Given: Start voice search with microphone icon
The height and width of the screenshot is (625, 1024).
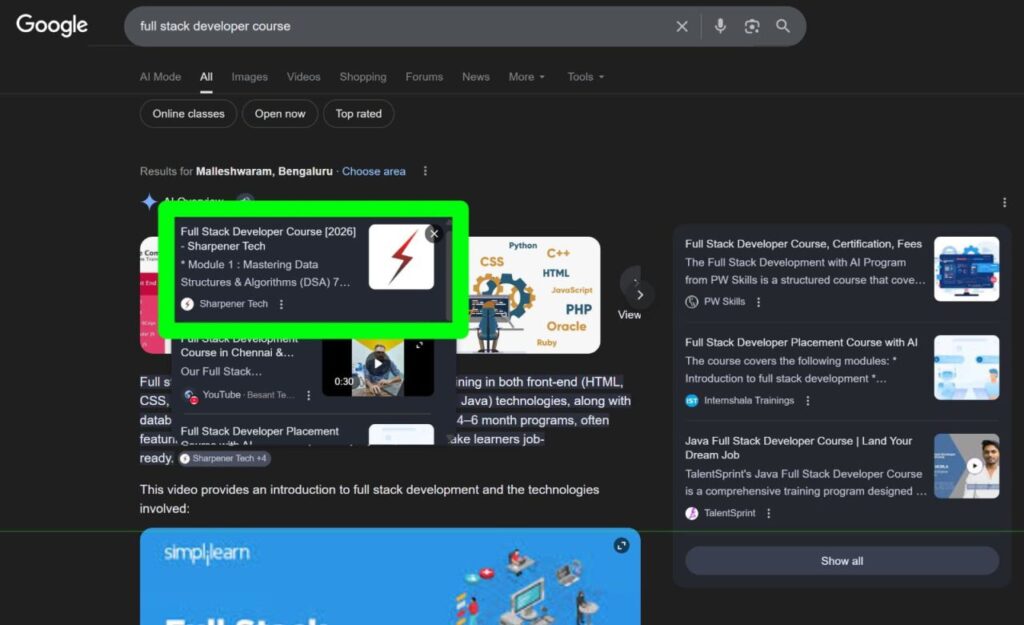Looking at the screenshot, I should [x=720, y=26].
